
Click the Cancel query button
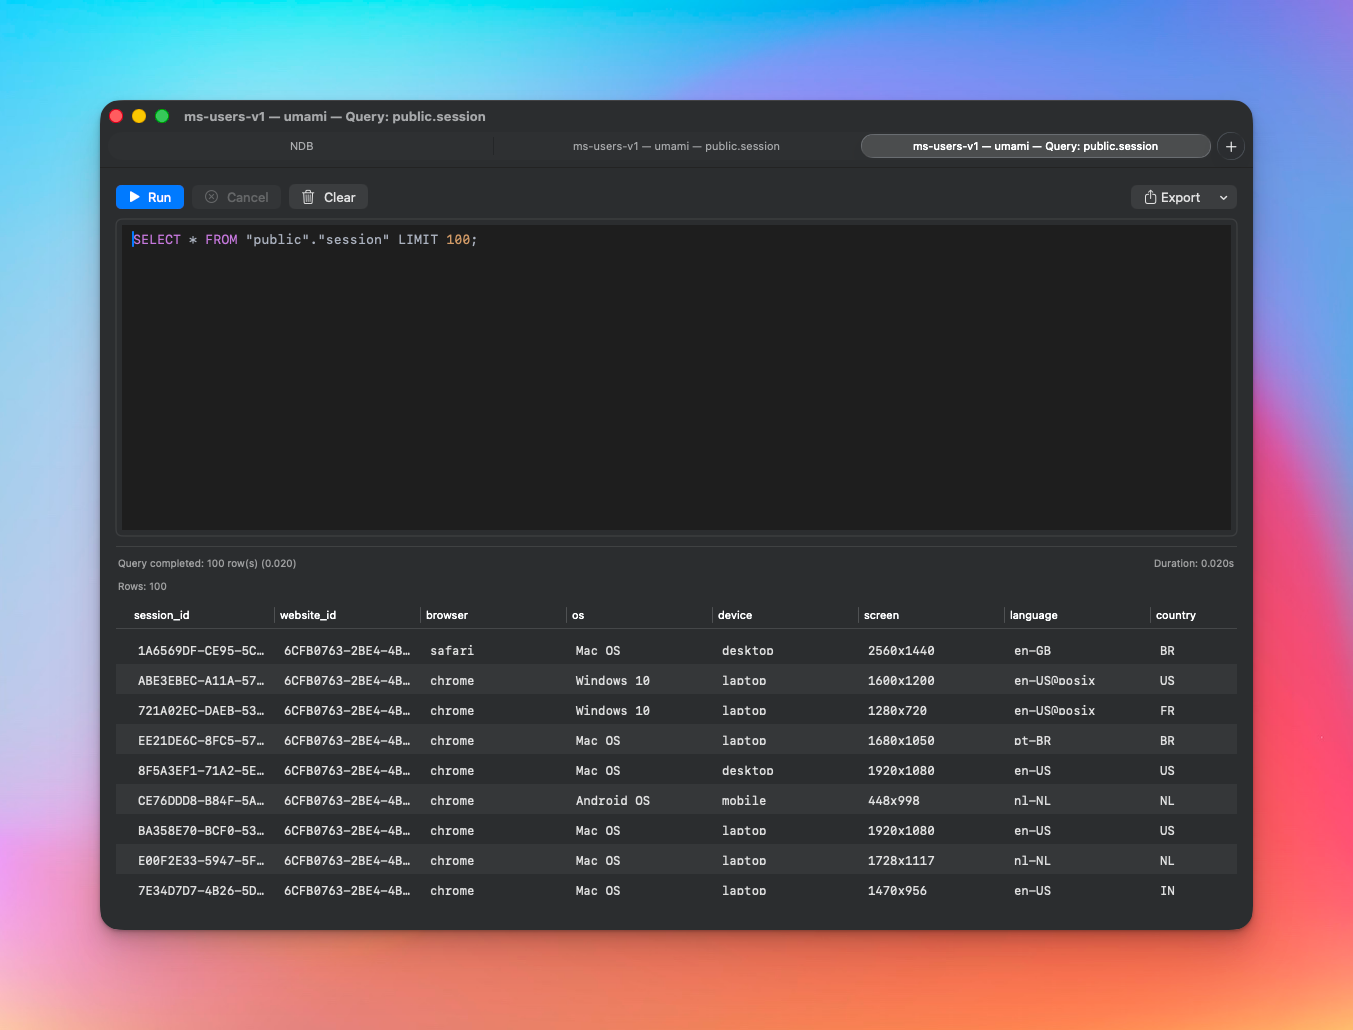(237, 197)
